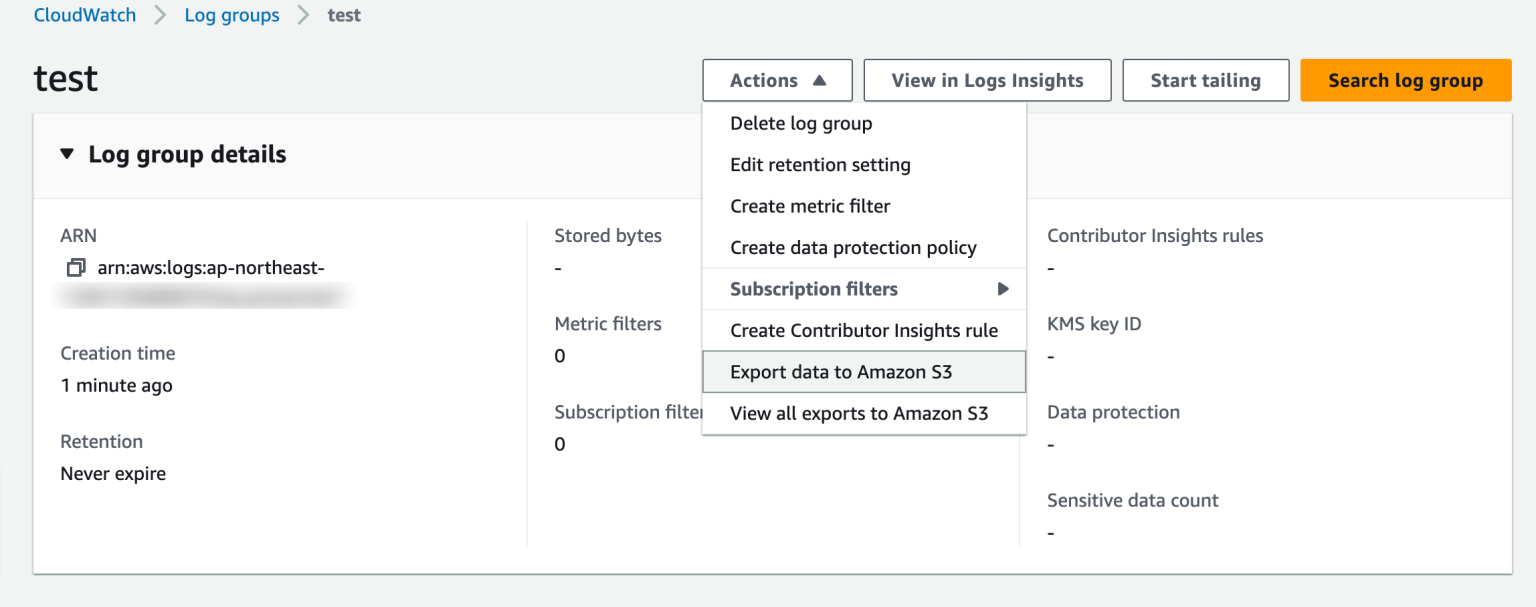Copy the ARN using the copy icon
Screen dimensions: 1536x607
(75, 268)
